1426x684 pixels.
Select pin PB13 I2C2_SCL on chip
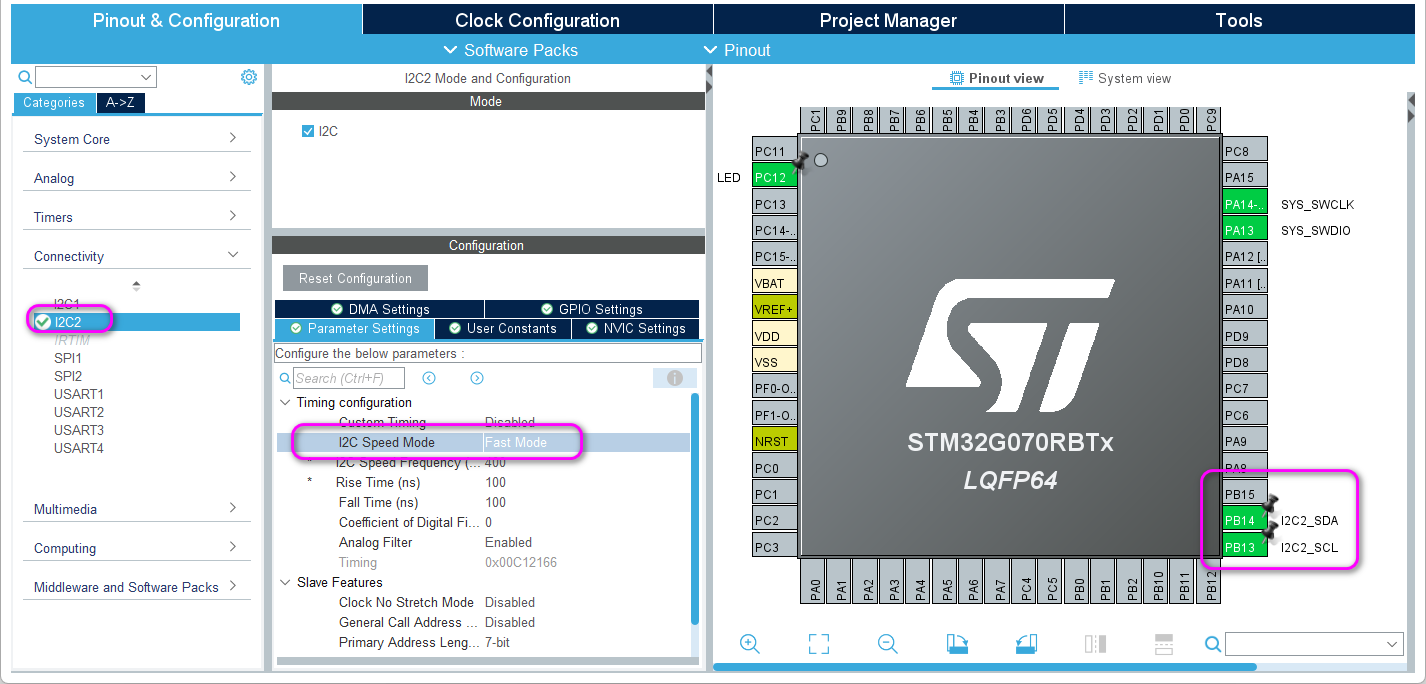[x=1245, y=547]
